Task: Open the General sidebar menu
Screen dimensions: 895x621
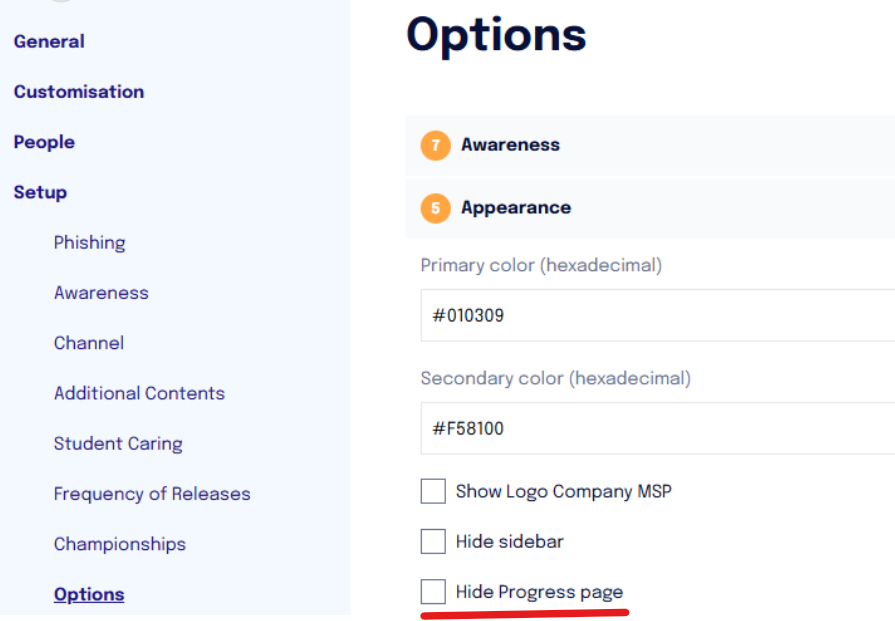Action: click(x=49, y=42)
